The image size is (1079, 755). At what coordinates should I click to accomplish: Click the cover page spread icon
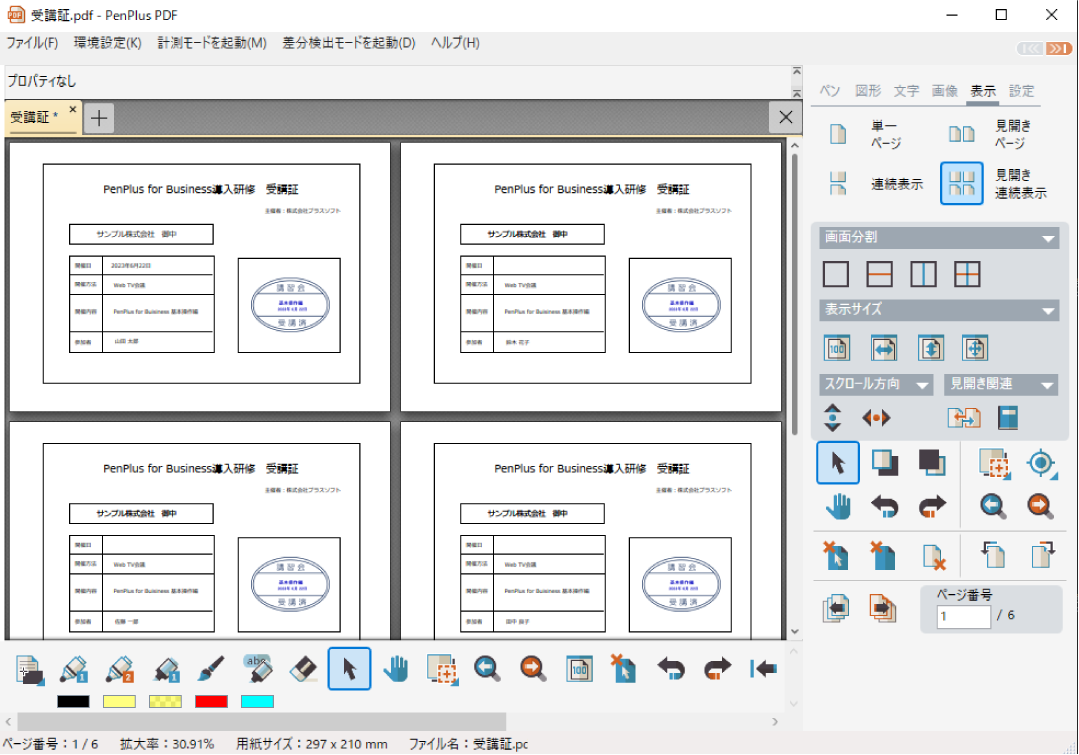[1007, 418]
